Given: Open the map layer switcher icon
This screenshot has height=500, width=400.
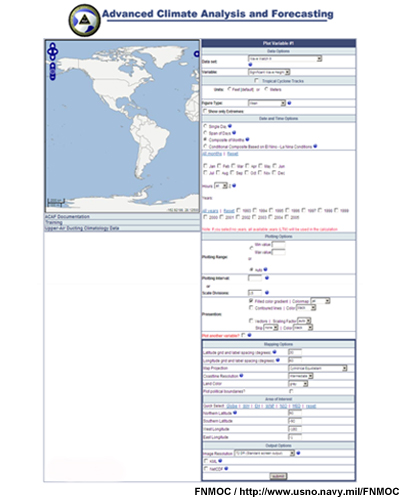Looking at the screenshot, I should (x=197, y=54).
